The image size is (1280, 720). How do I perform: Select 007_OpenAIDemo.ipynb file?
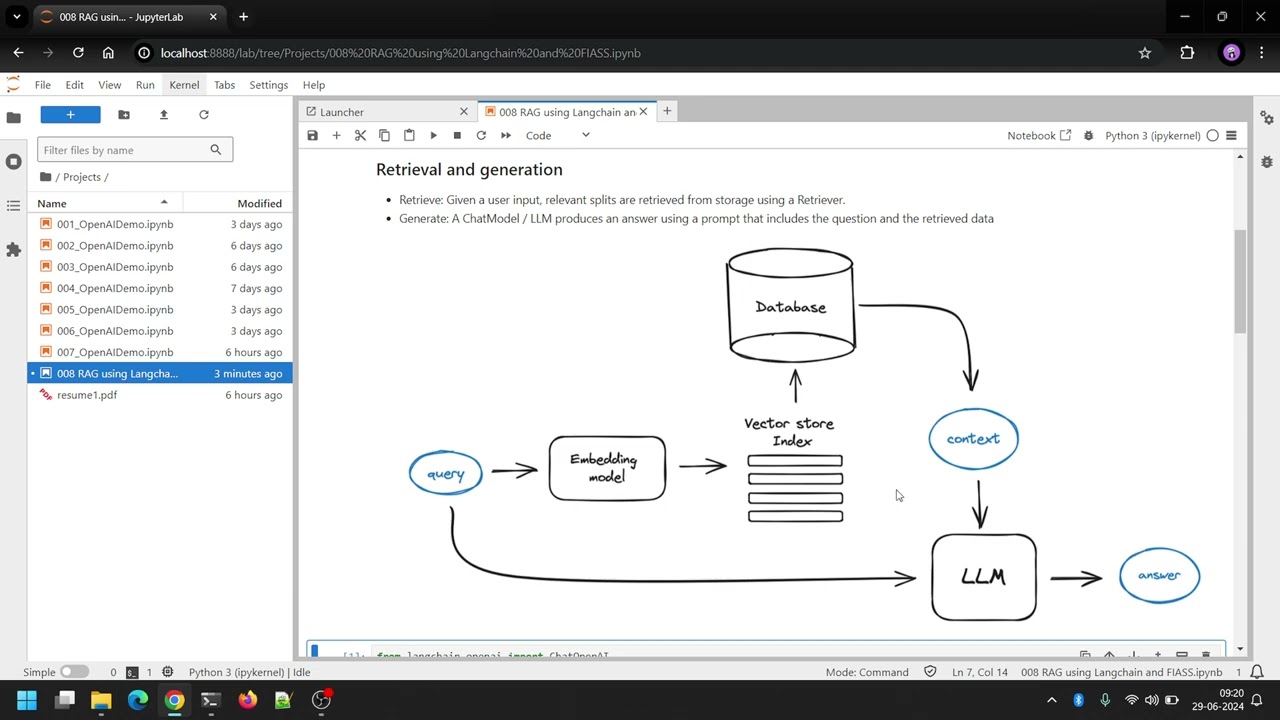160,352
